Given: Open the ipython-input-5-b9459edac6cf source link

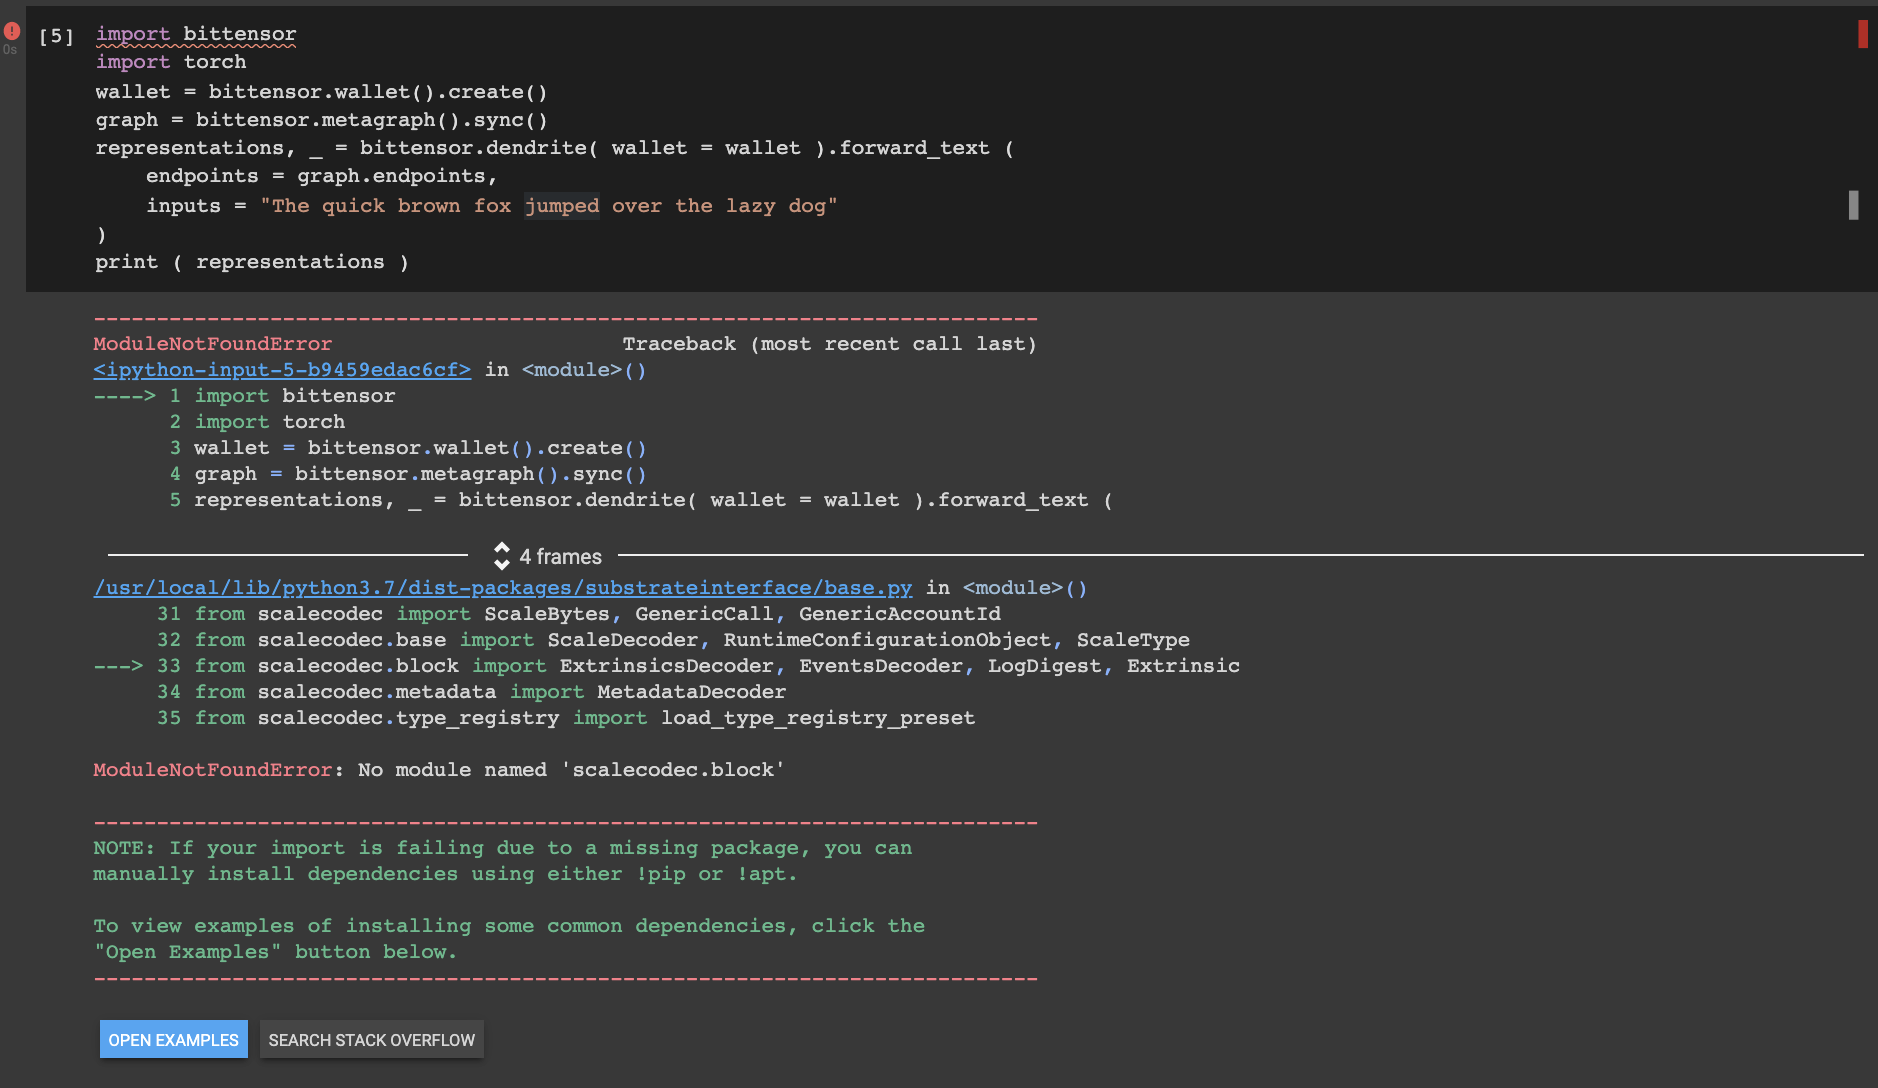Looking at the screenshot, I should coord(281,369).
